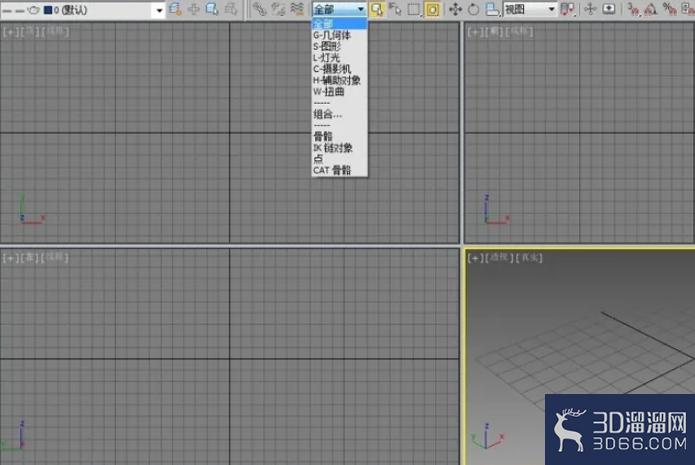The image size is (695, 465).
Task: Click the Use Pivot Point Center icon
Action: 568,9
